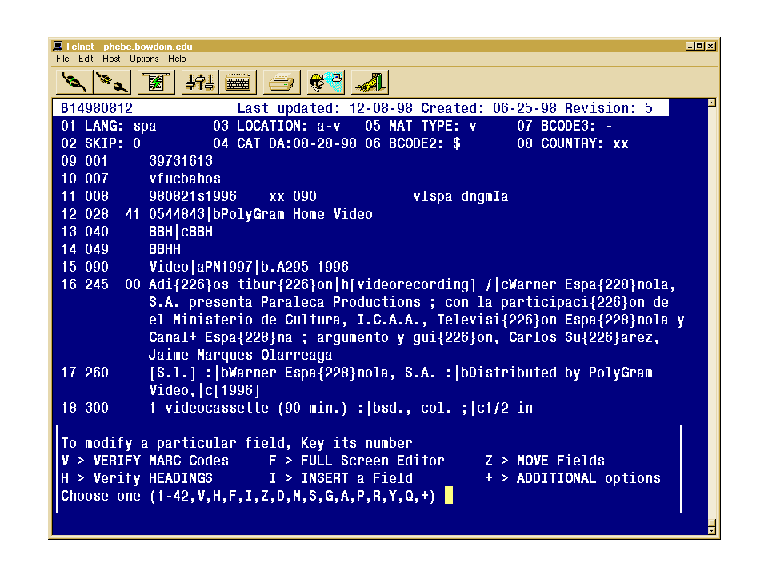Viewport: 768px width, 576px height.
Task: Click the '05 MAT TYPE: v' field
Action: 421,126
